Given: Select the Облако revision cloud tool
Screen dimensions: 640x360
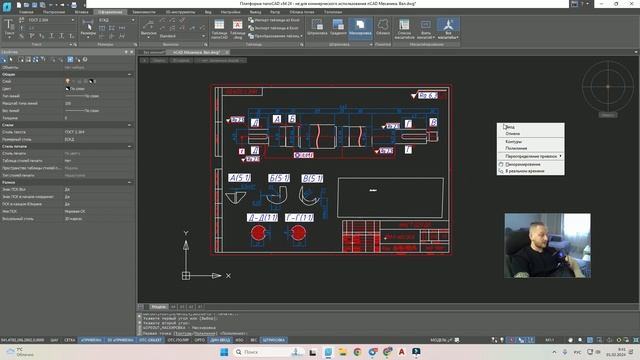Looking at the screenshot, I should click(x=383, y=27).
